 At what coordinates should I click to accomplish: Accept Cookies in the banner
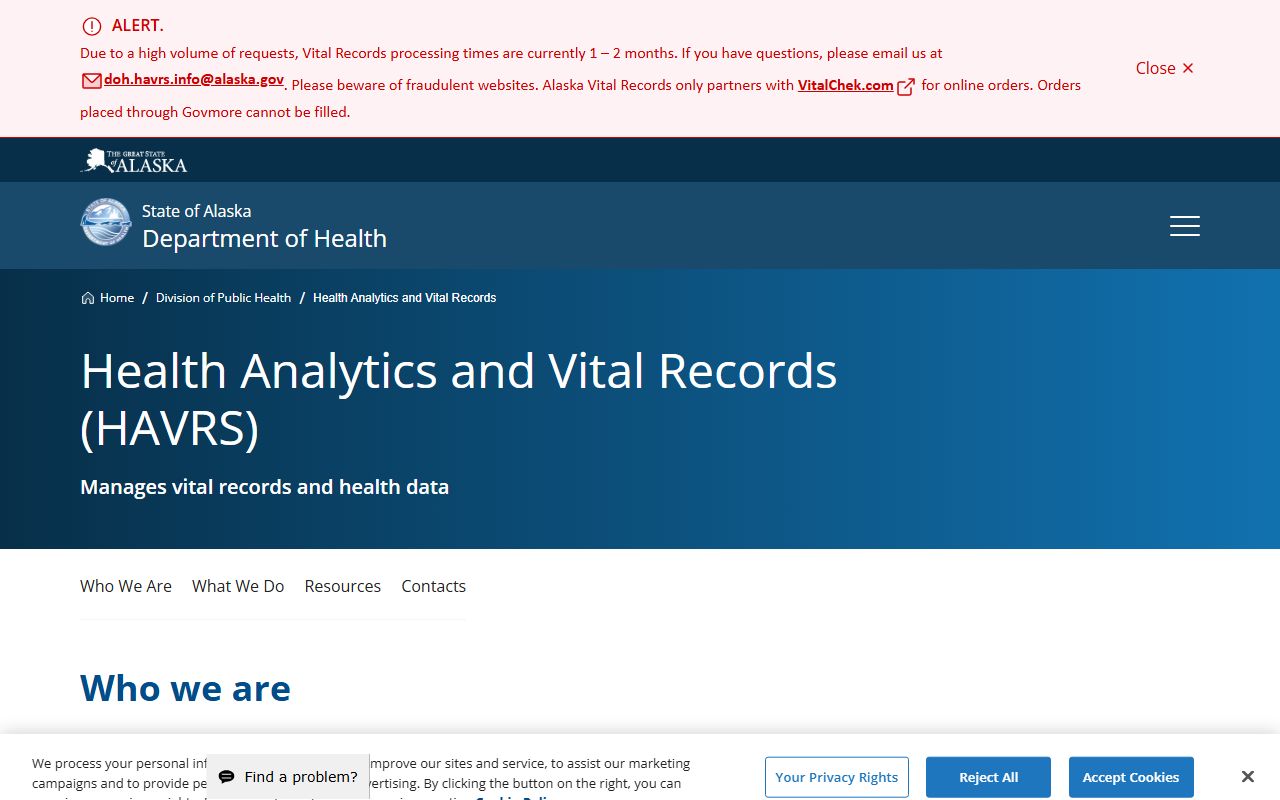[1131, 777]
